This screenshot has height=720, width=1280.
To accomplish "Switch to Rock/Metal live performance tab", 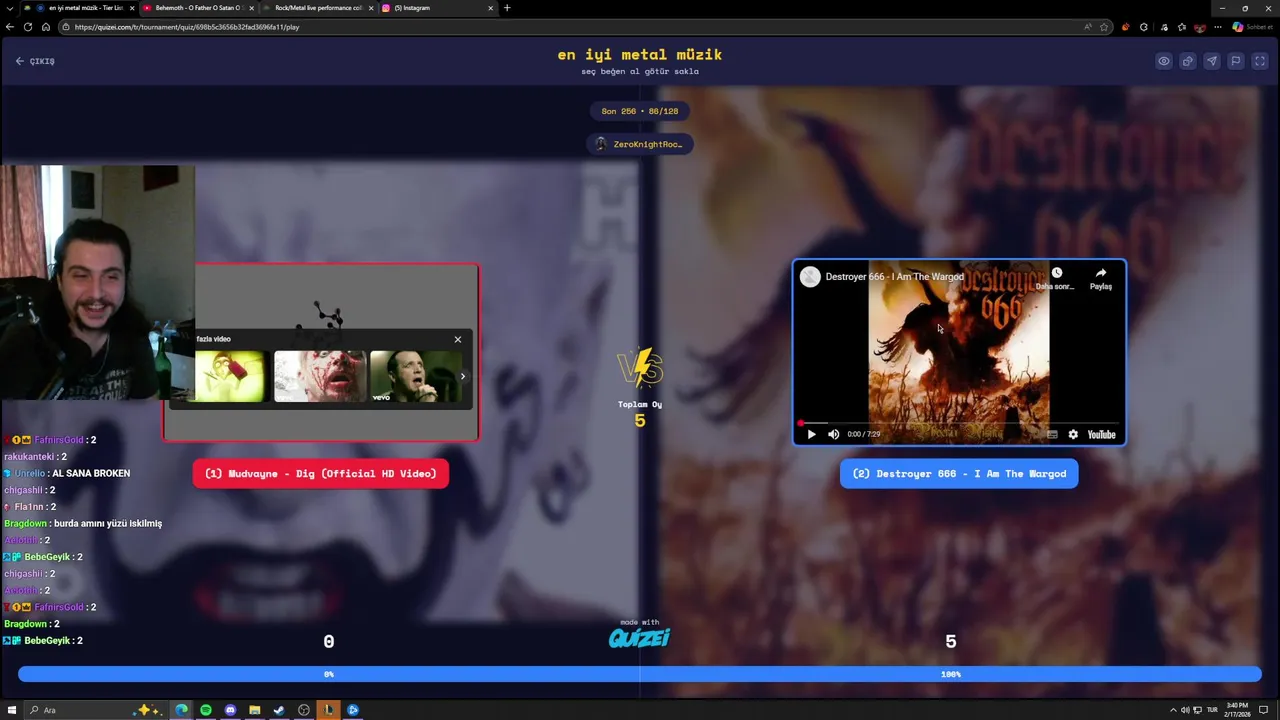I will [317, 8].
